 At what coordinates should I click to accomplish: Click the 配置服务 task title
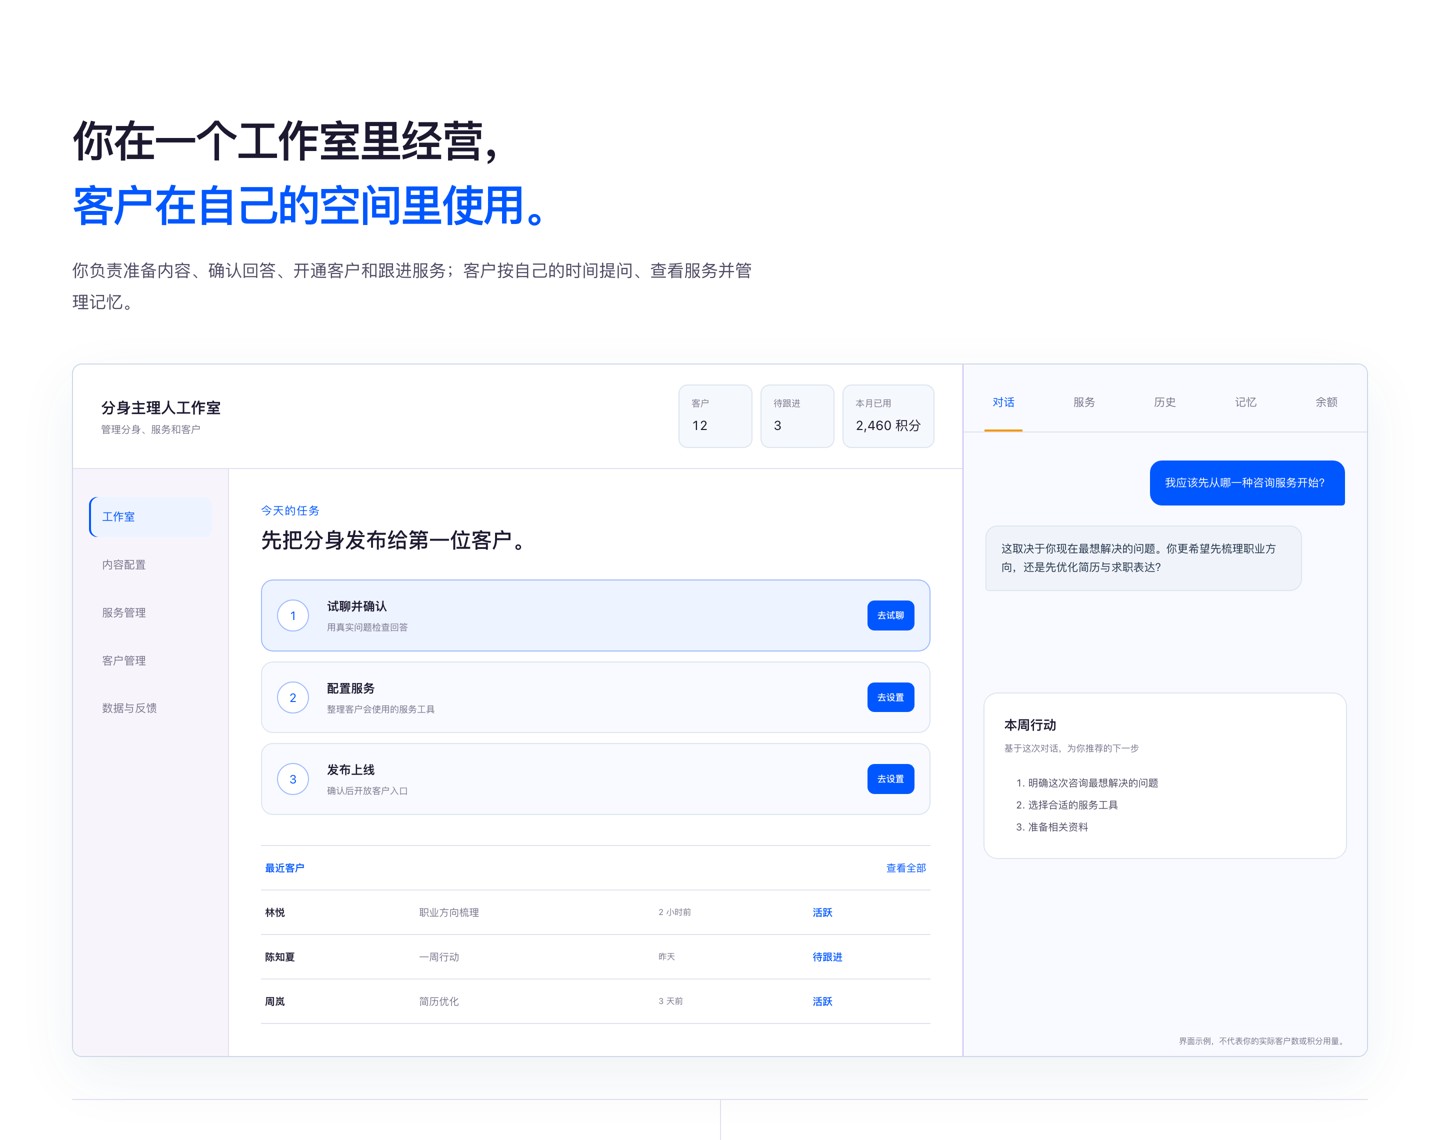tap(351, 688)
